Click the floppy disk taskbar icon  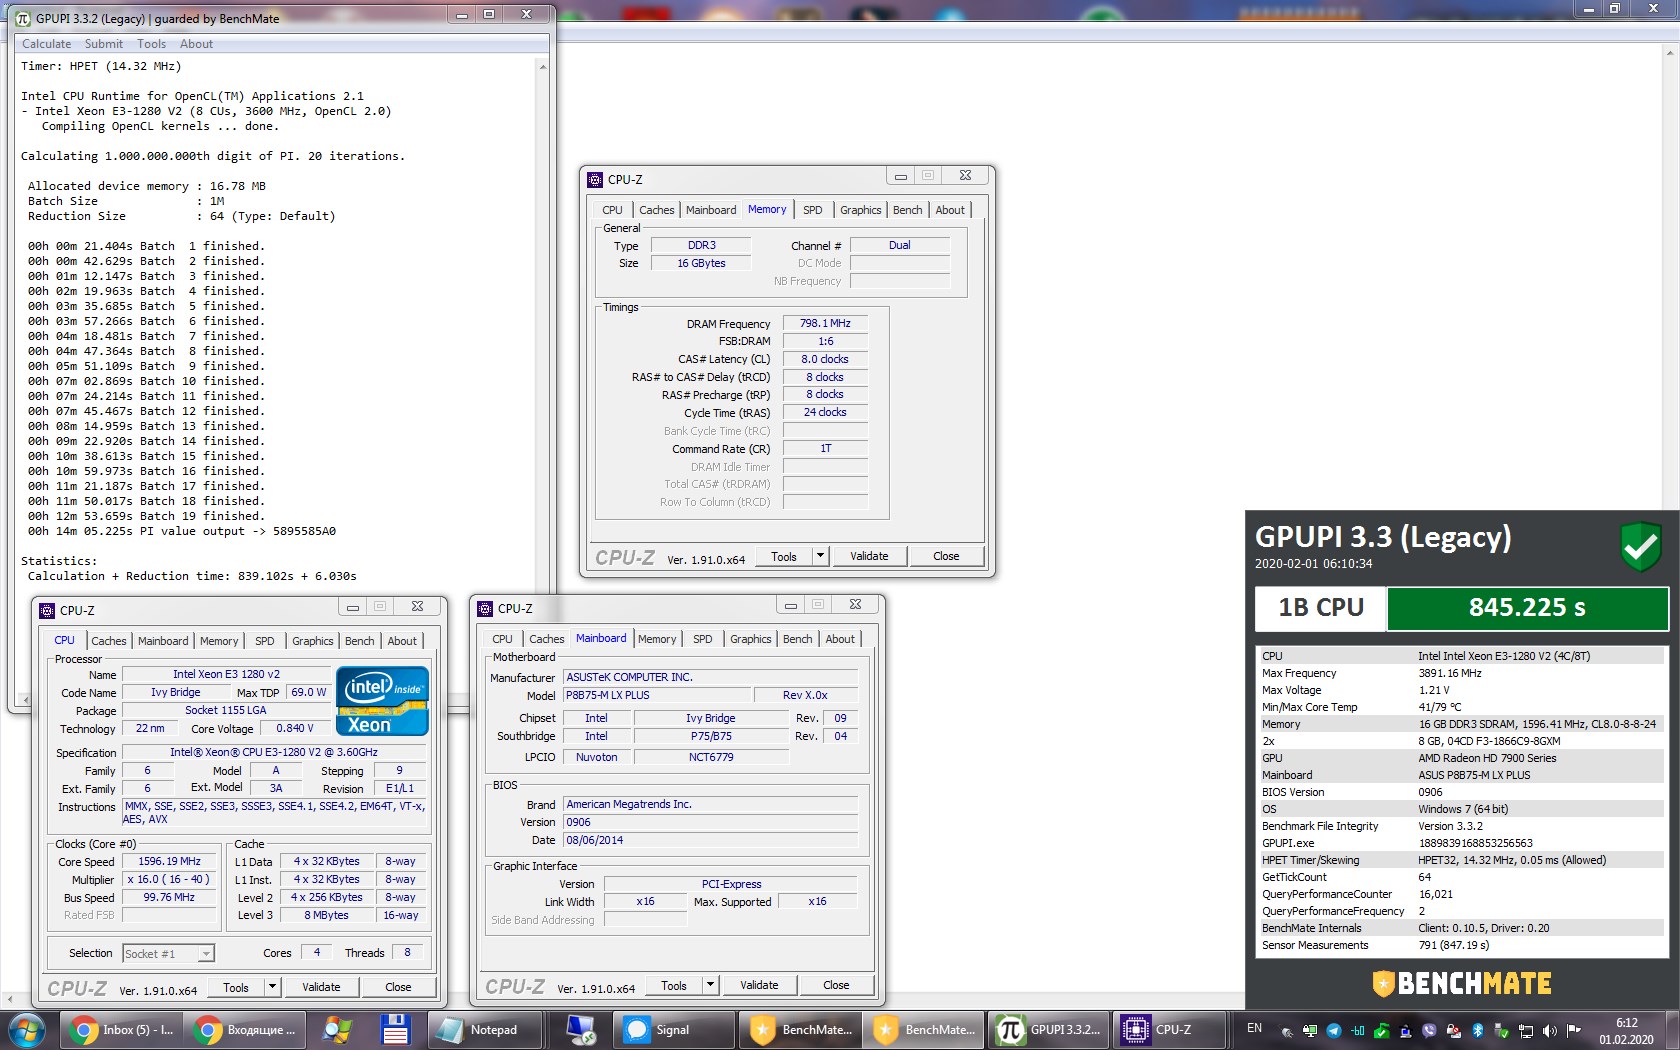coord(395,1030)
